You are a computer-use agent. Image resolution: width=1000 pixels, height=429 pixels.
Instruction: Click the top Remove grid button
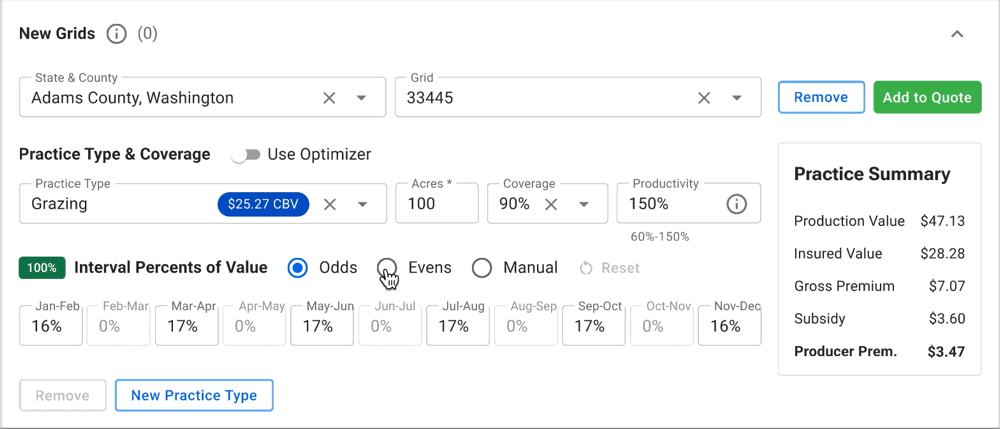[821, 98]
